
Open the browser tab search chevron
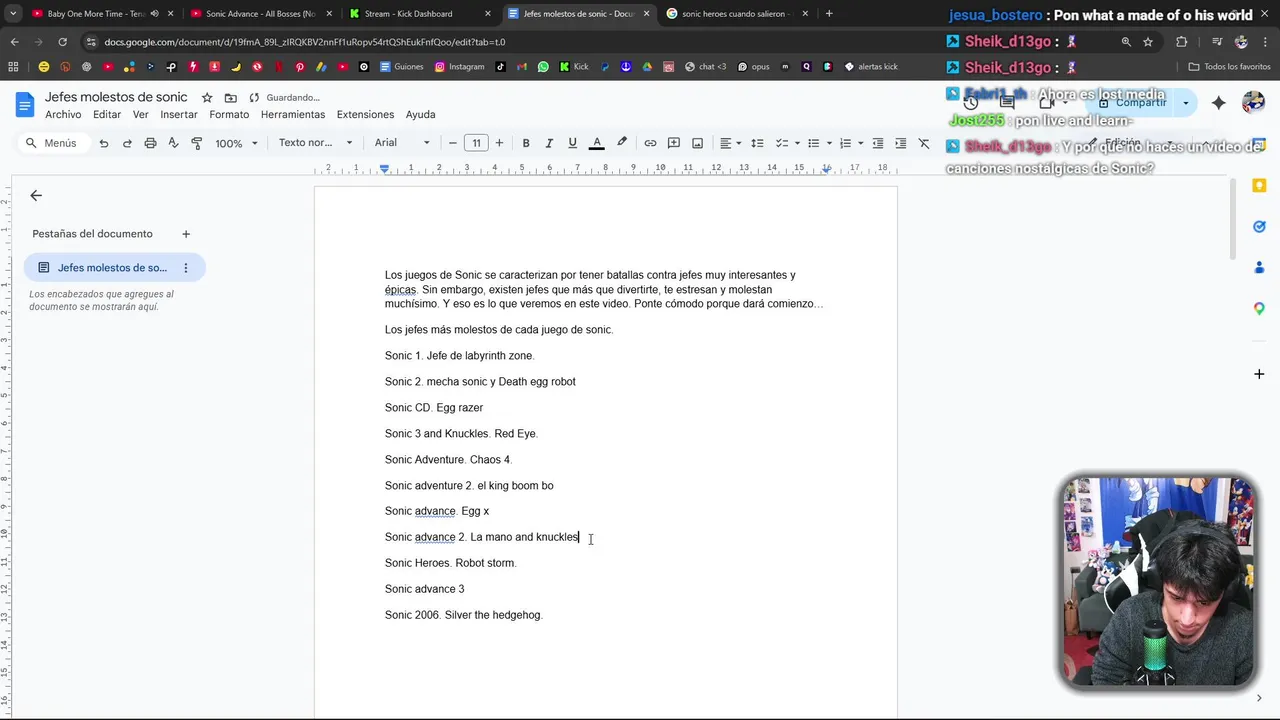tap(14, 14)
